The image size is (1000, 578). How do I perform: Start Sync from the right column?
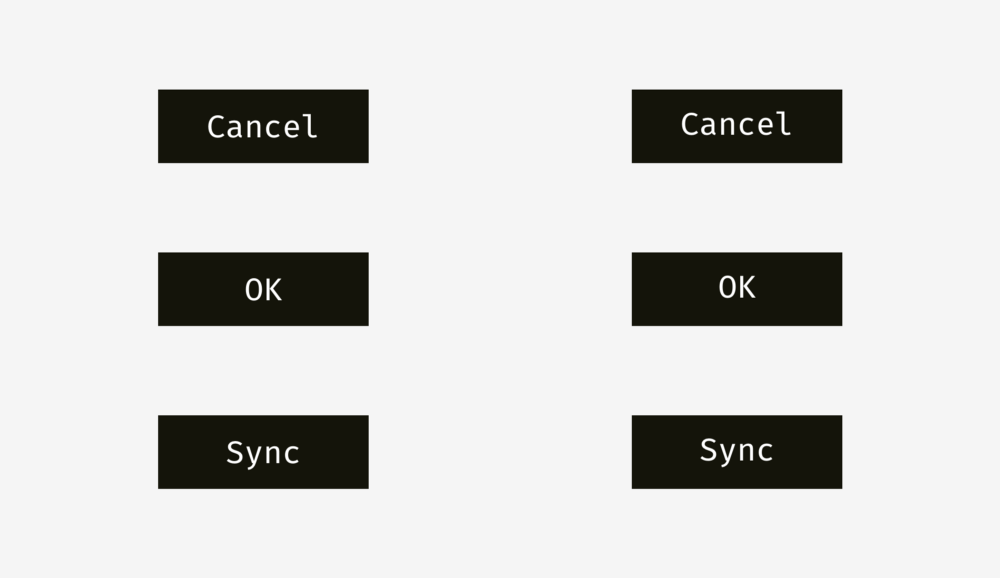tap(737, 452)
